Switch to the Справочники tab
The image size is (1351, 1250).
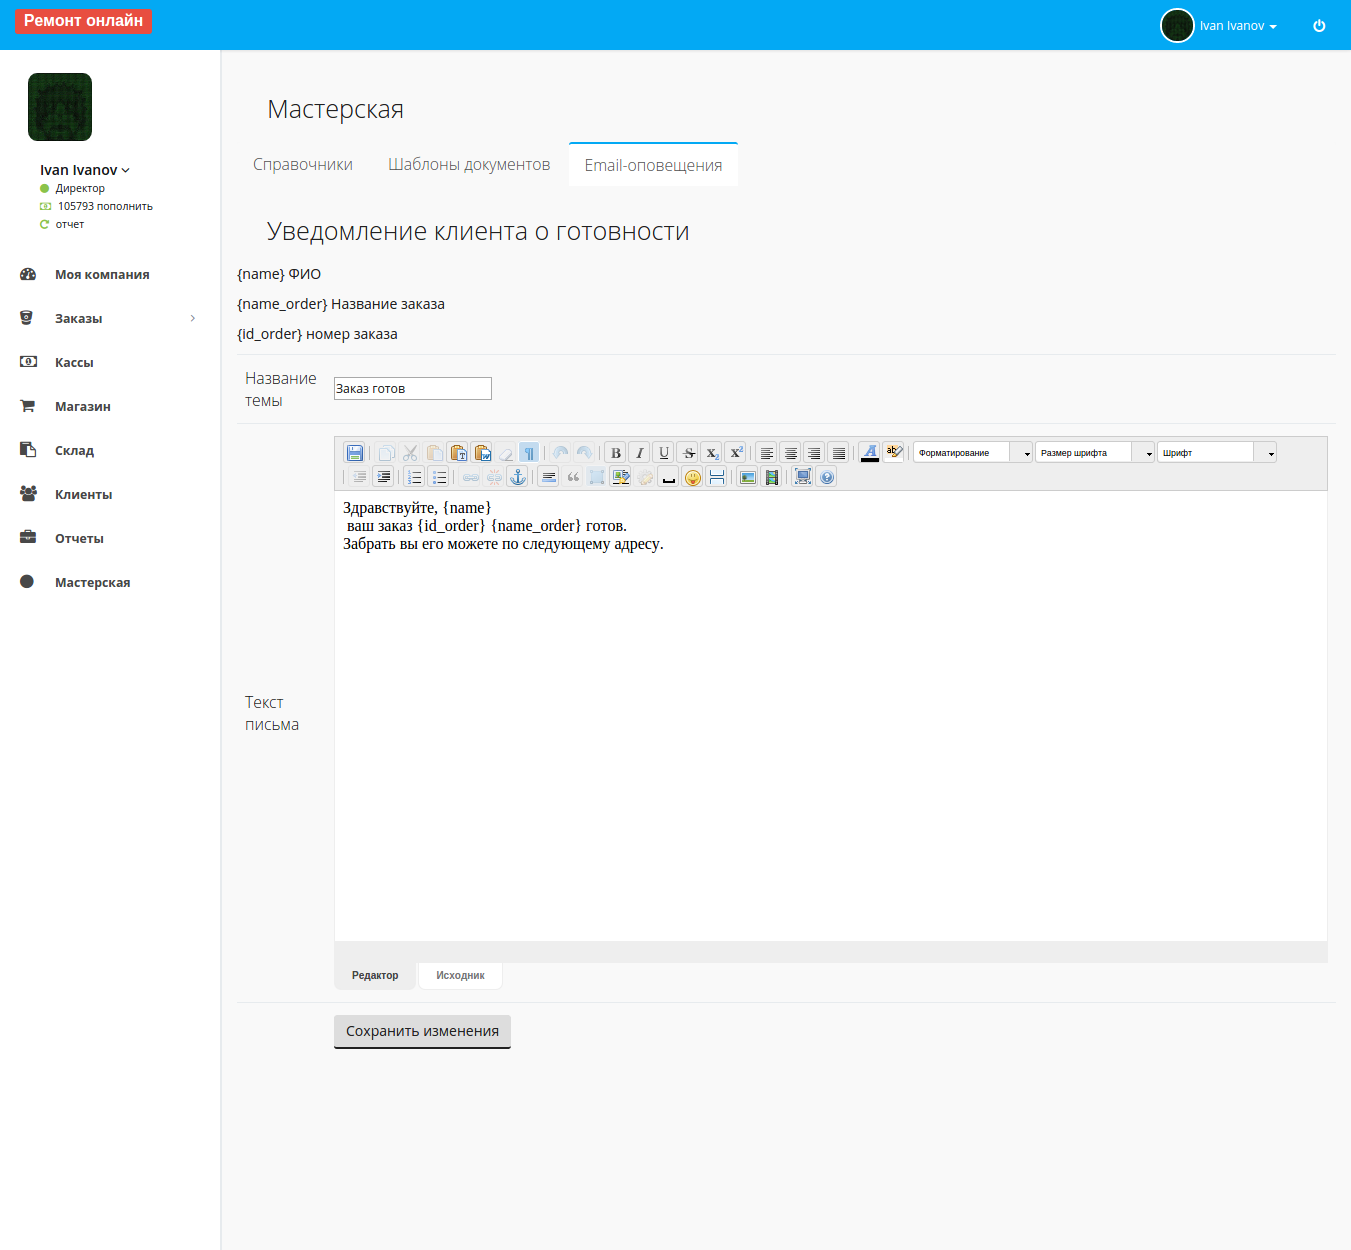coord(303,165)
